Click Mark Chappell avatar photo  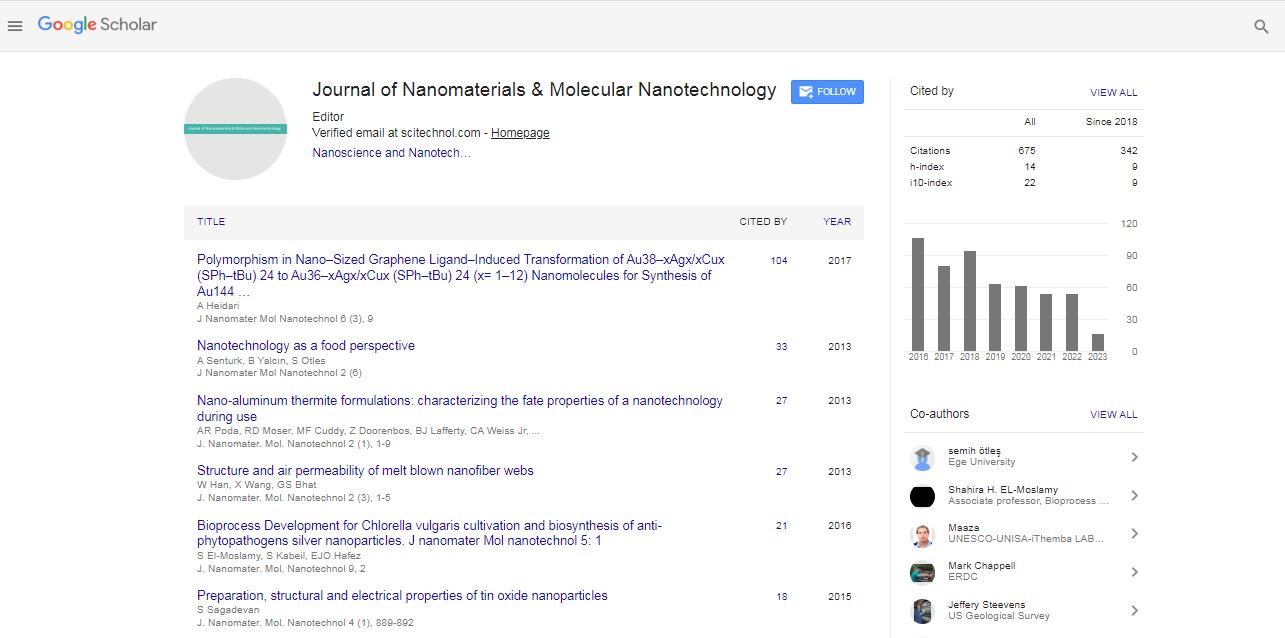pos(923,572)
